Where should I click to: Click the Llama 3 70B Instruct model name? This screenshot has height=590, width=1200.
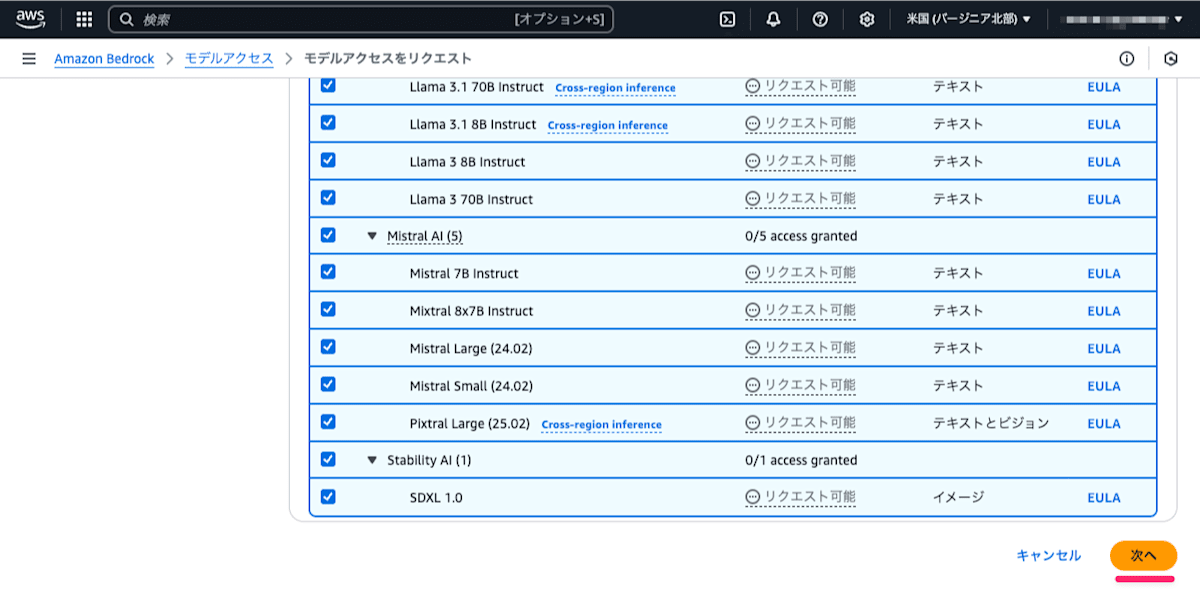pyautogui.click(x=471, y=199)
